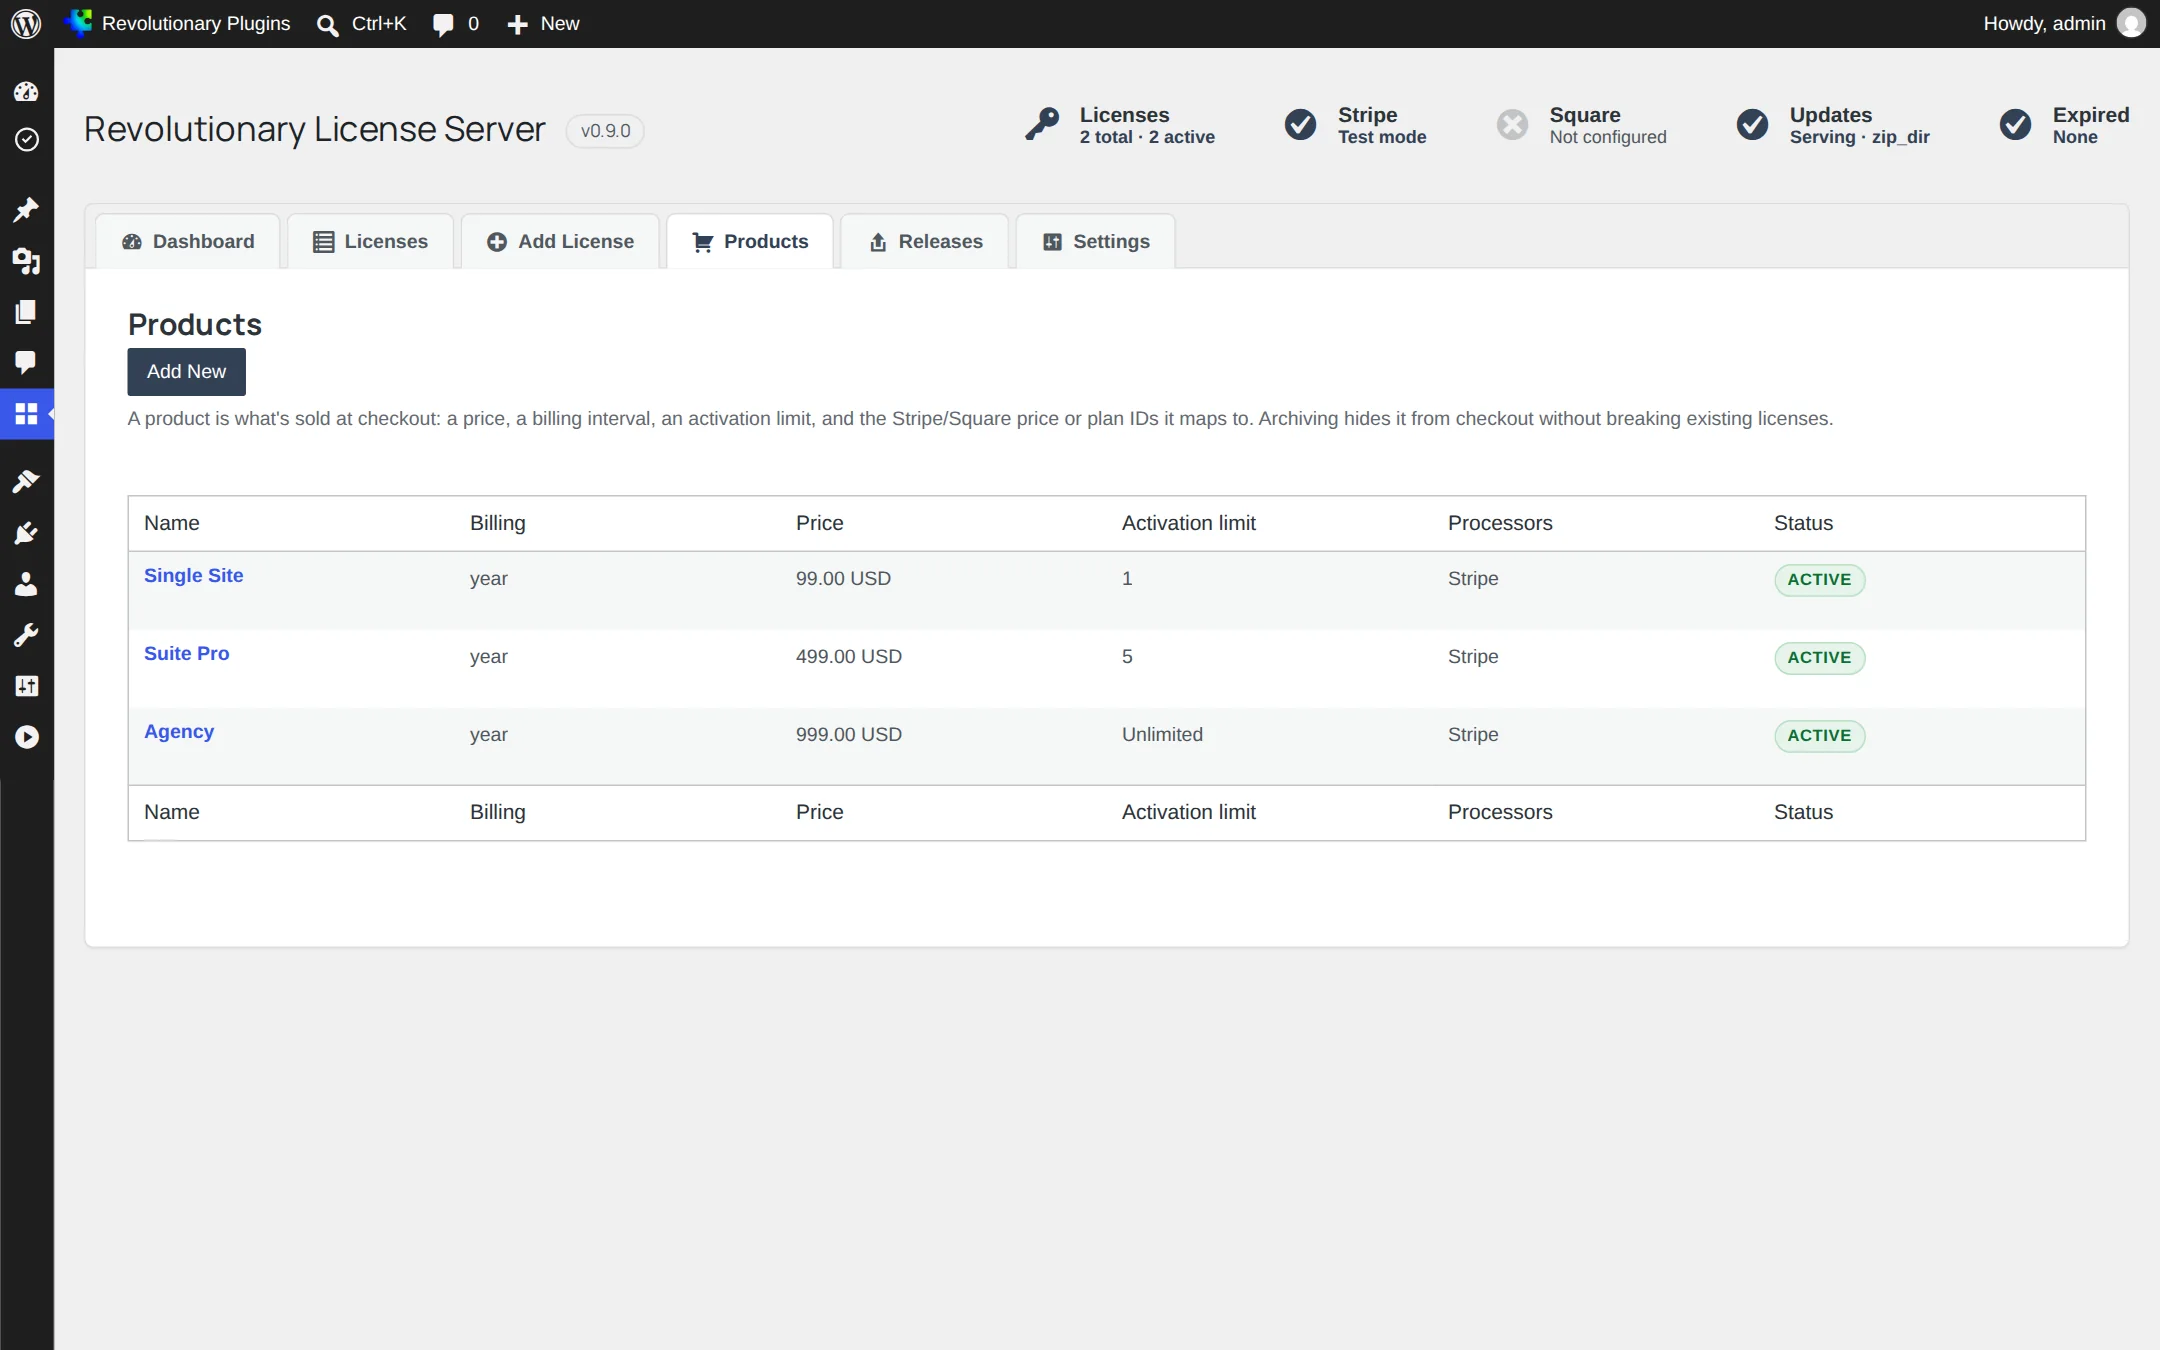Open Tools wrench icon in sidebar
Image resolution: width=2160 pixels, height=1350 pixels.
pyautogui.click(x=26, y=635)
